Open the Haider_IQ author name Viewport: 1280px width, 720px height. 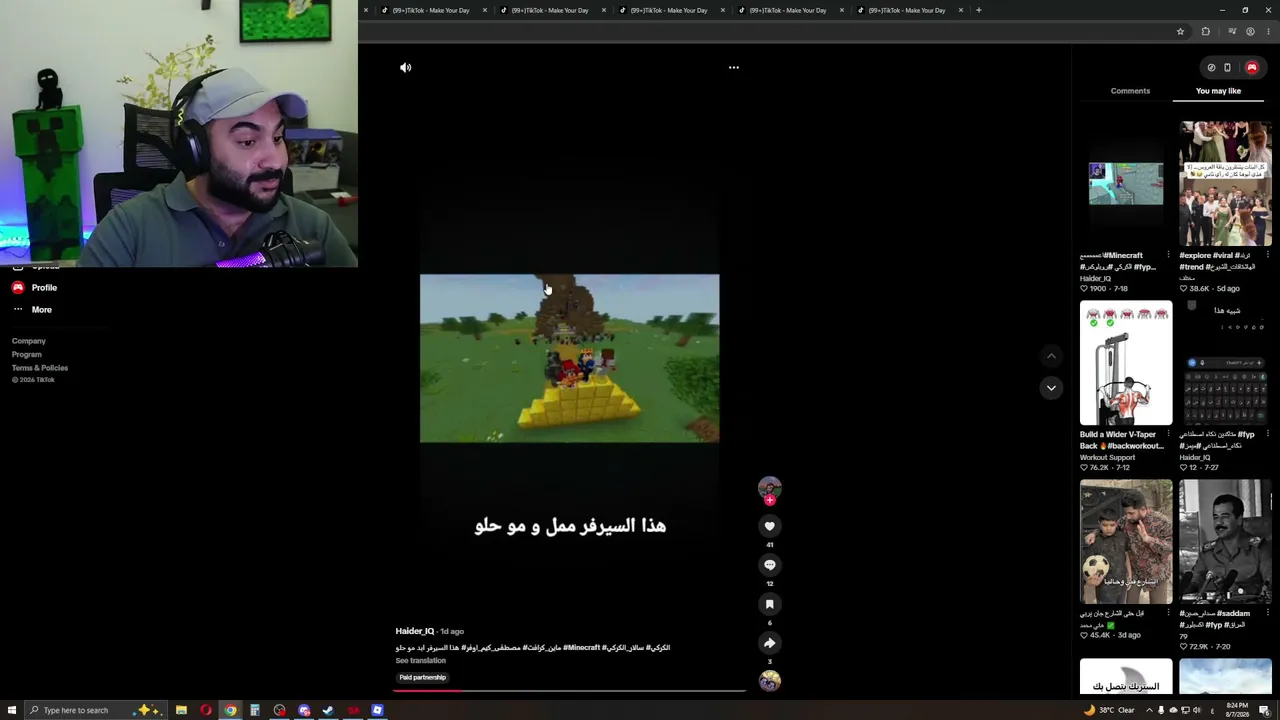[415, 631]
